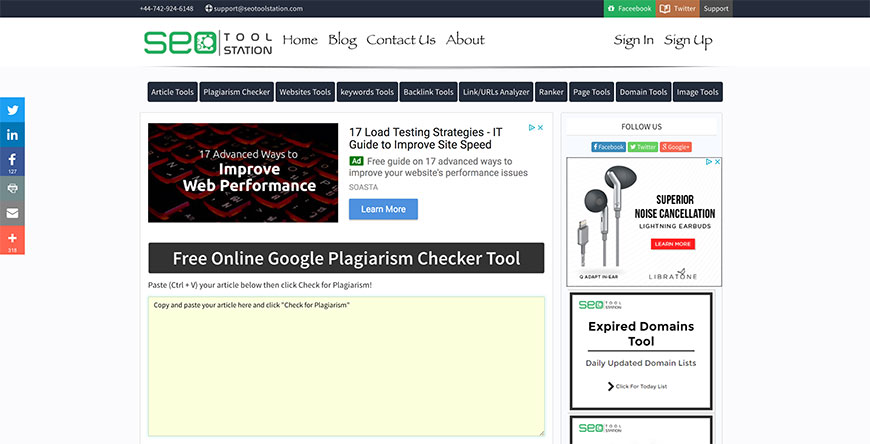Click the Facebook share sidebar icon
The height and width of the screenshot is (444, 870).
[12, 160]
